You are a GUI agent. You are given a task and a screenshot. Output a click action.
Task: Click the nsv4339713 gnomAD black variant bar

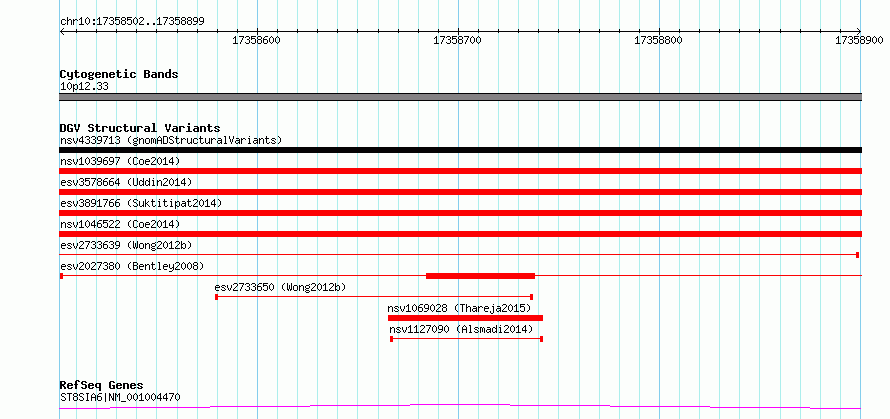[x=460, y=150]
